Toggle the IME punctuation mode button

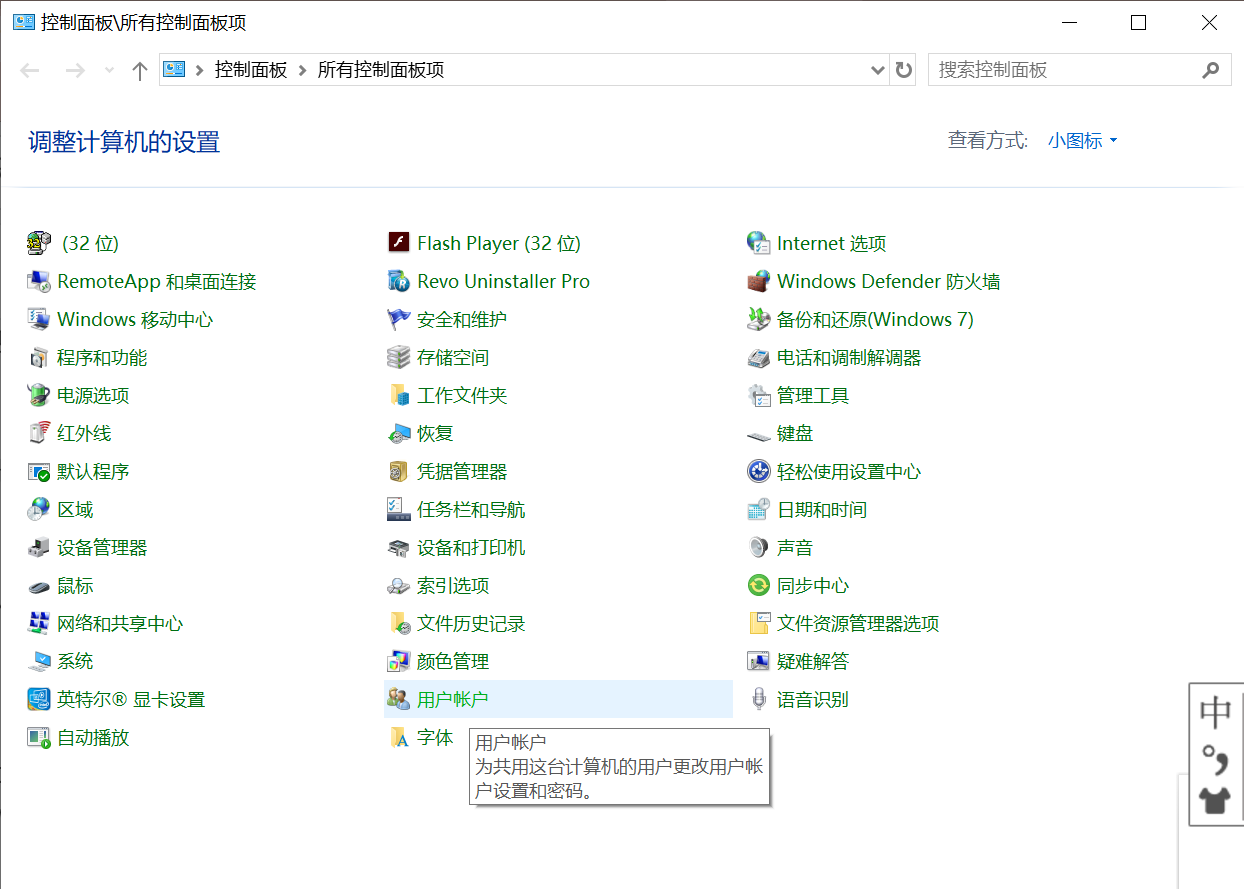1216,760
